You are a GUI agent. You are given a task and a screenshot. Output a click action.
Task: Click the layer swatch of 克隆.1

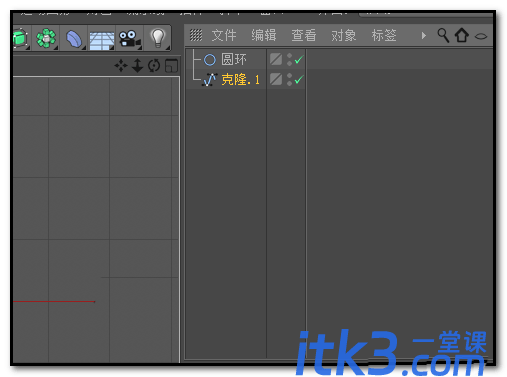[276, 79]
